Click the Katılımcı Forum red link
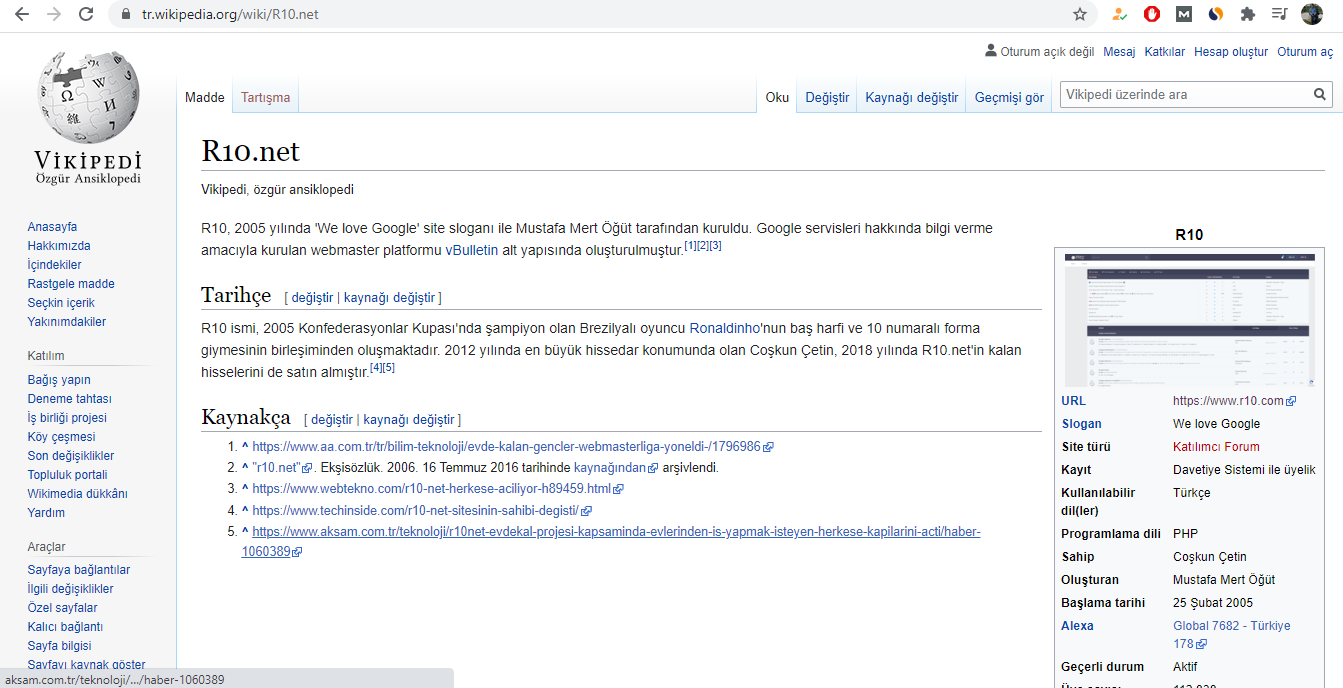Image resolution: width=1343 pixels, height=688 pixels. click(1216, 447)
